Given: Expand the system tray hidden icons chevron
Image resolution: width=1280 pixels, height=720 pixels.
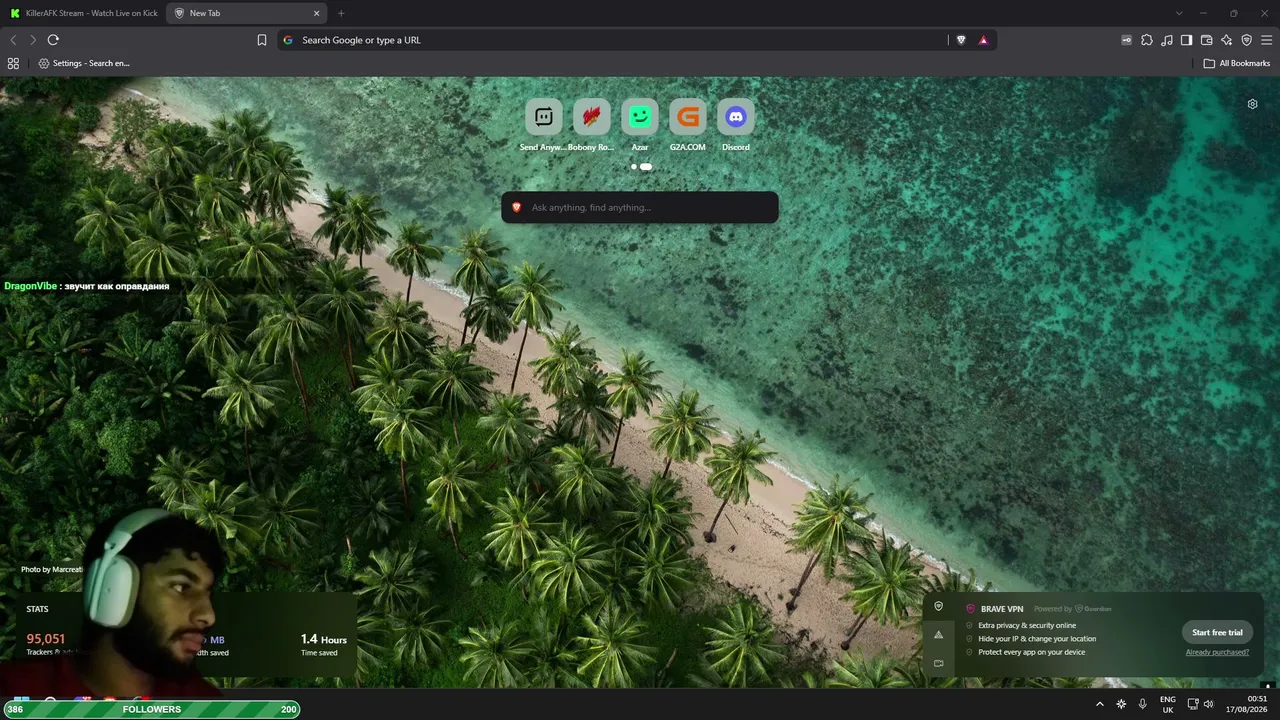Looking at the screenshot, I should click(1100, 704).
